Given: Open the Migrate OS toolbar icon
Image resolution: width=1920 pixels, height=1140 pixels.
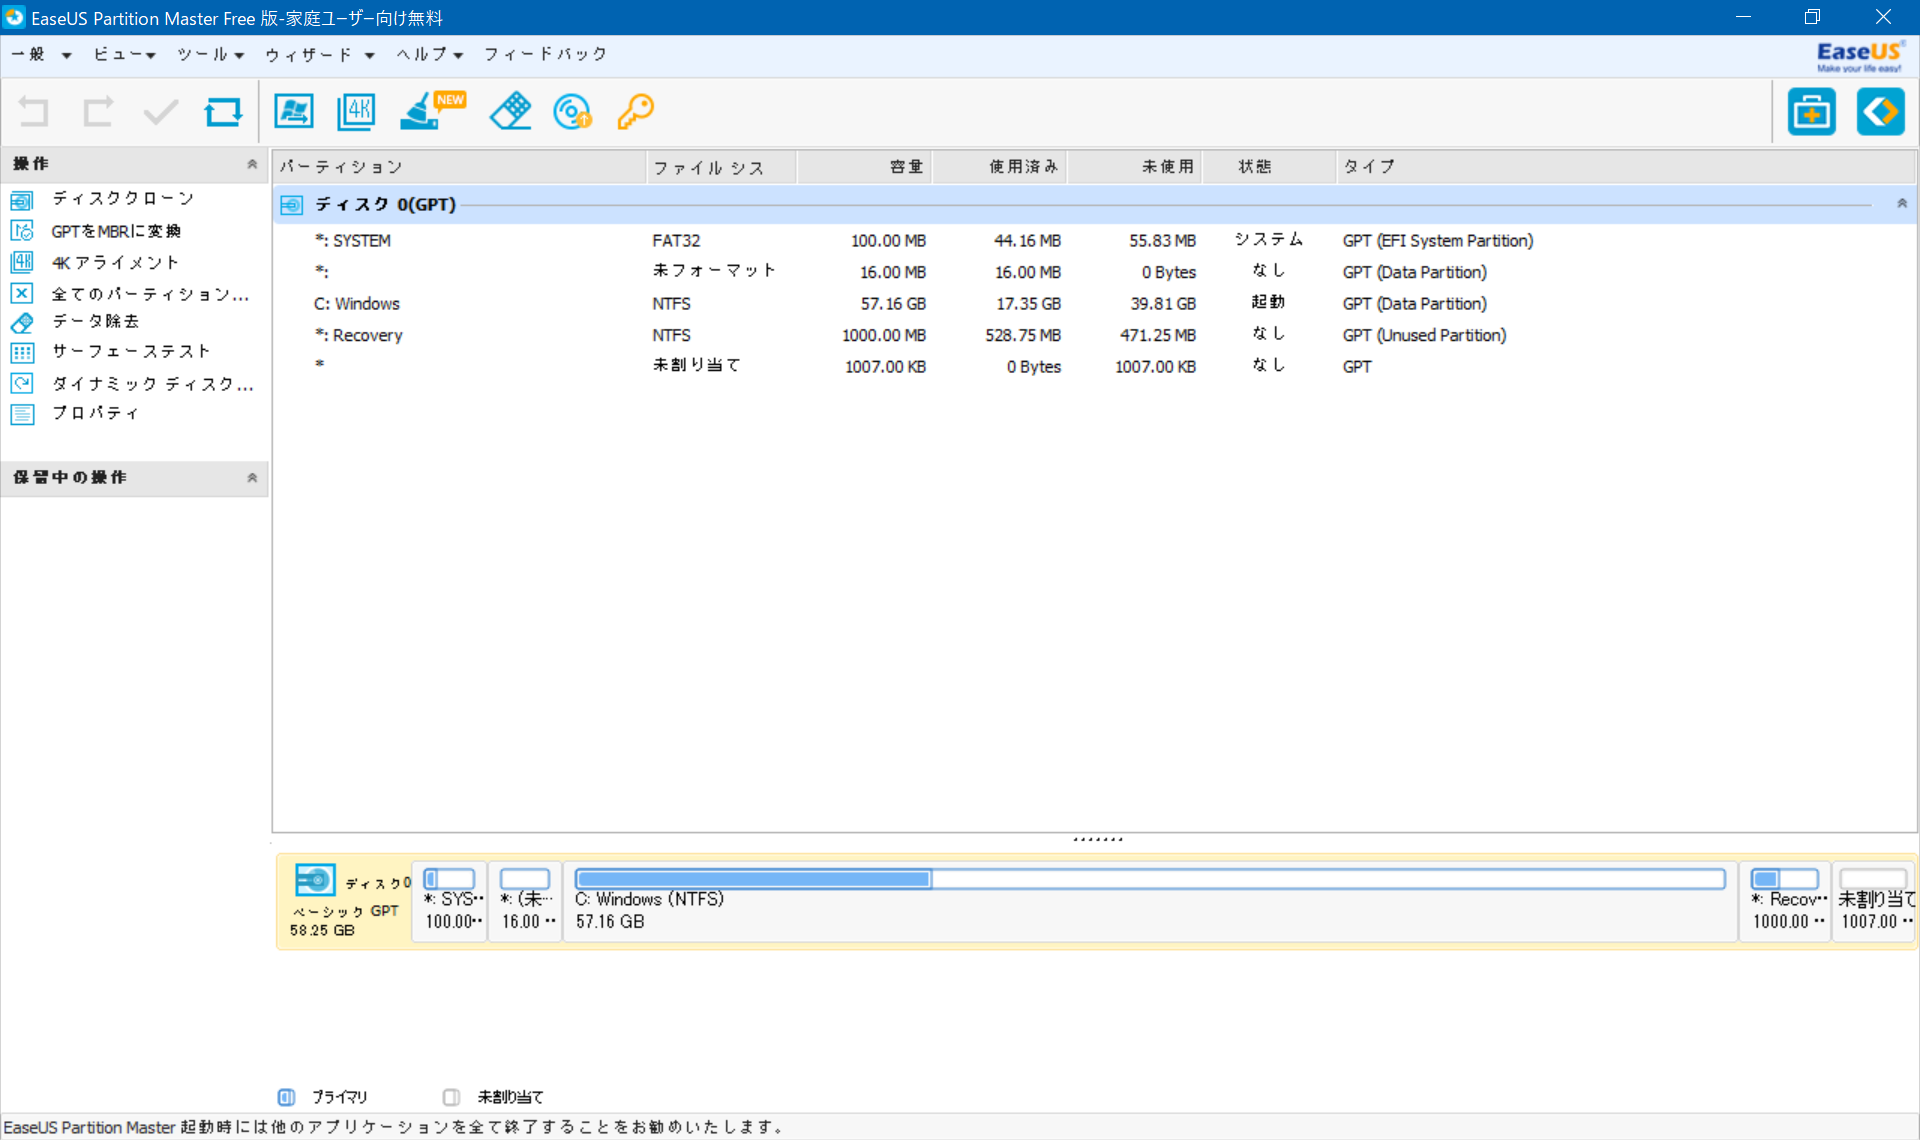Looking at the screenshot, I should (x=293, y=112).
